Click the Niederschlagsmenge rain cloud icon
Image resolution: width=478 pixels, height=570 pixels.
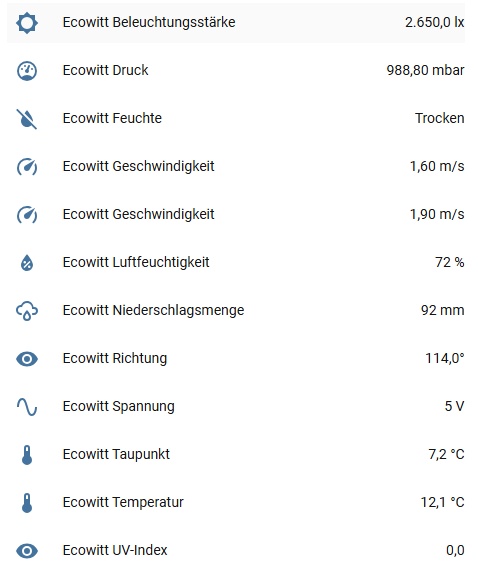27,311
